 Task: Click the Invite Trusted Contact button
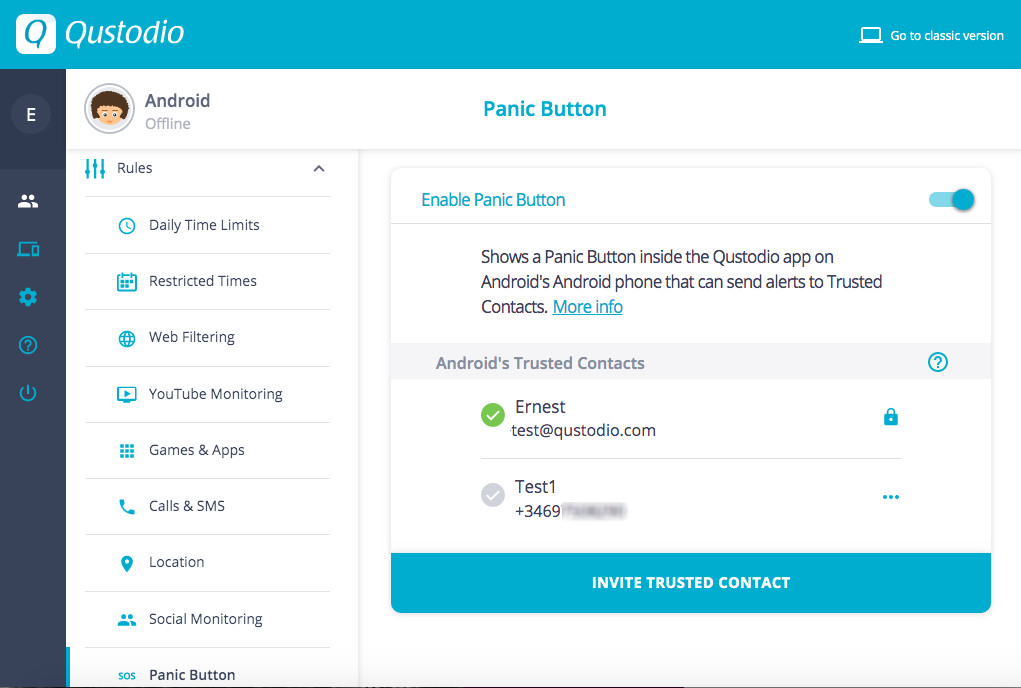pyautogui.click(x=691, y=583)
